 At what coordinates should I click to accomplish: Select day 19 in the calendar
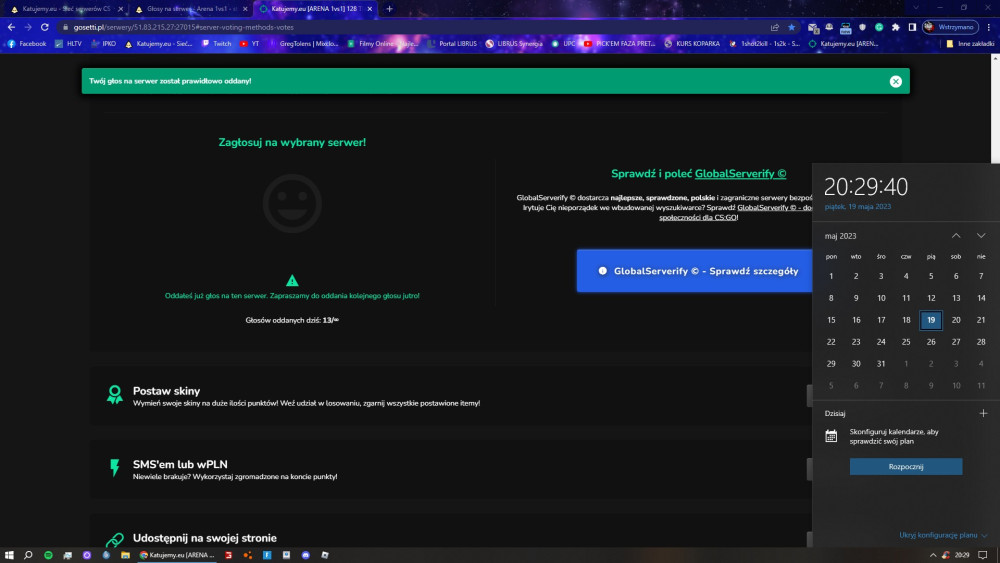pos(931,320)
